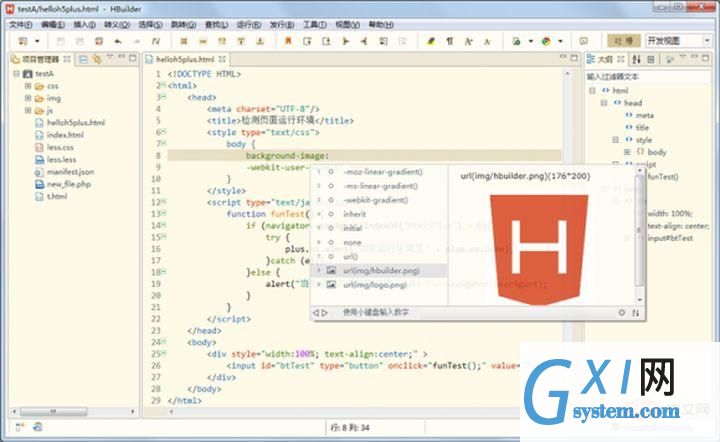Click the italic N toolbar icon

coord(156,41)
